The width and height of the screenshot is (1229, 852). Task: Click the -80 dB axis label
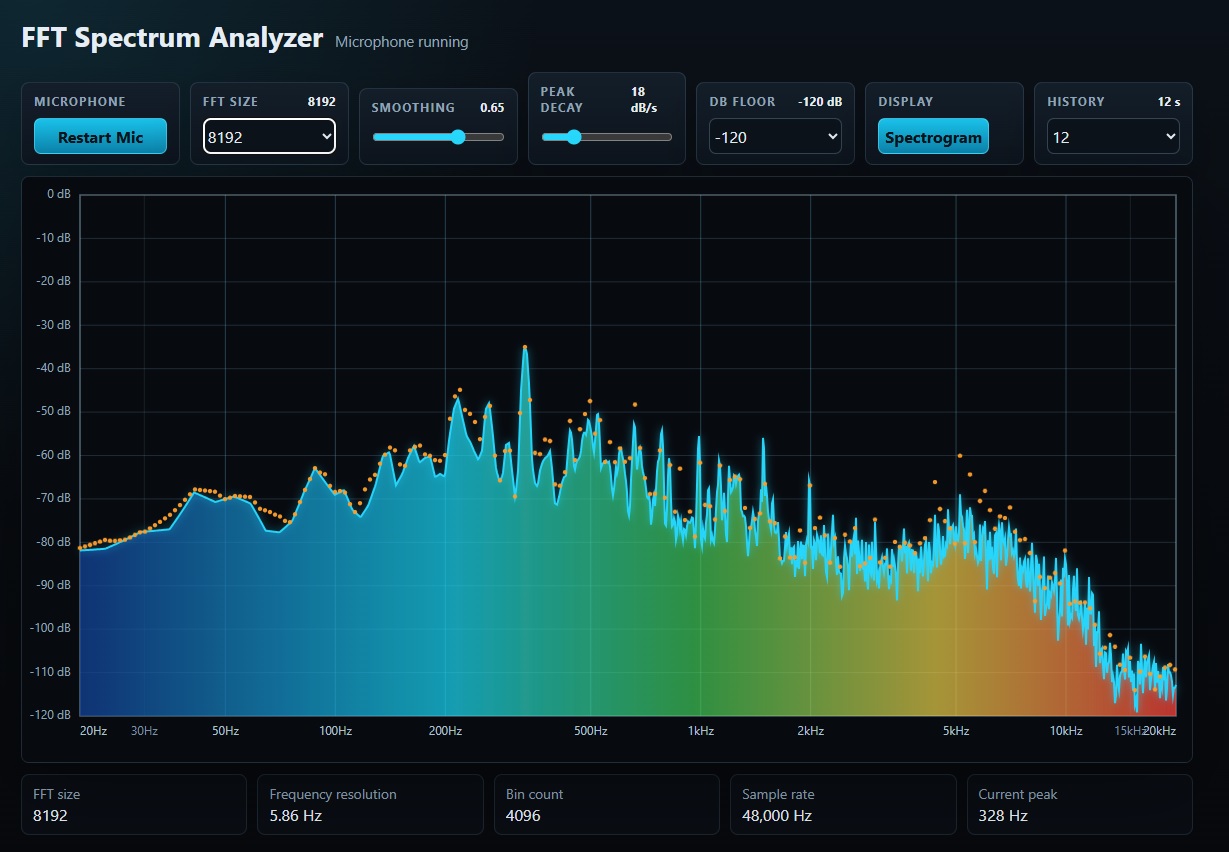click(x=55, y=542)
